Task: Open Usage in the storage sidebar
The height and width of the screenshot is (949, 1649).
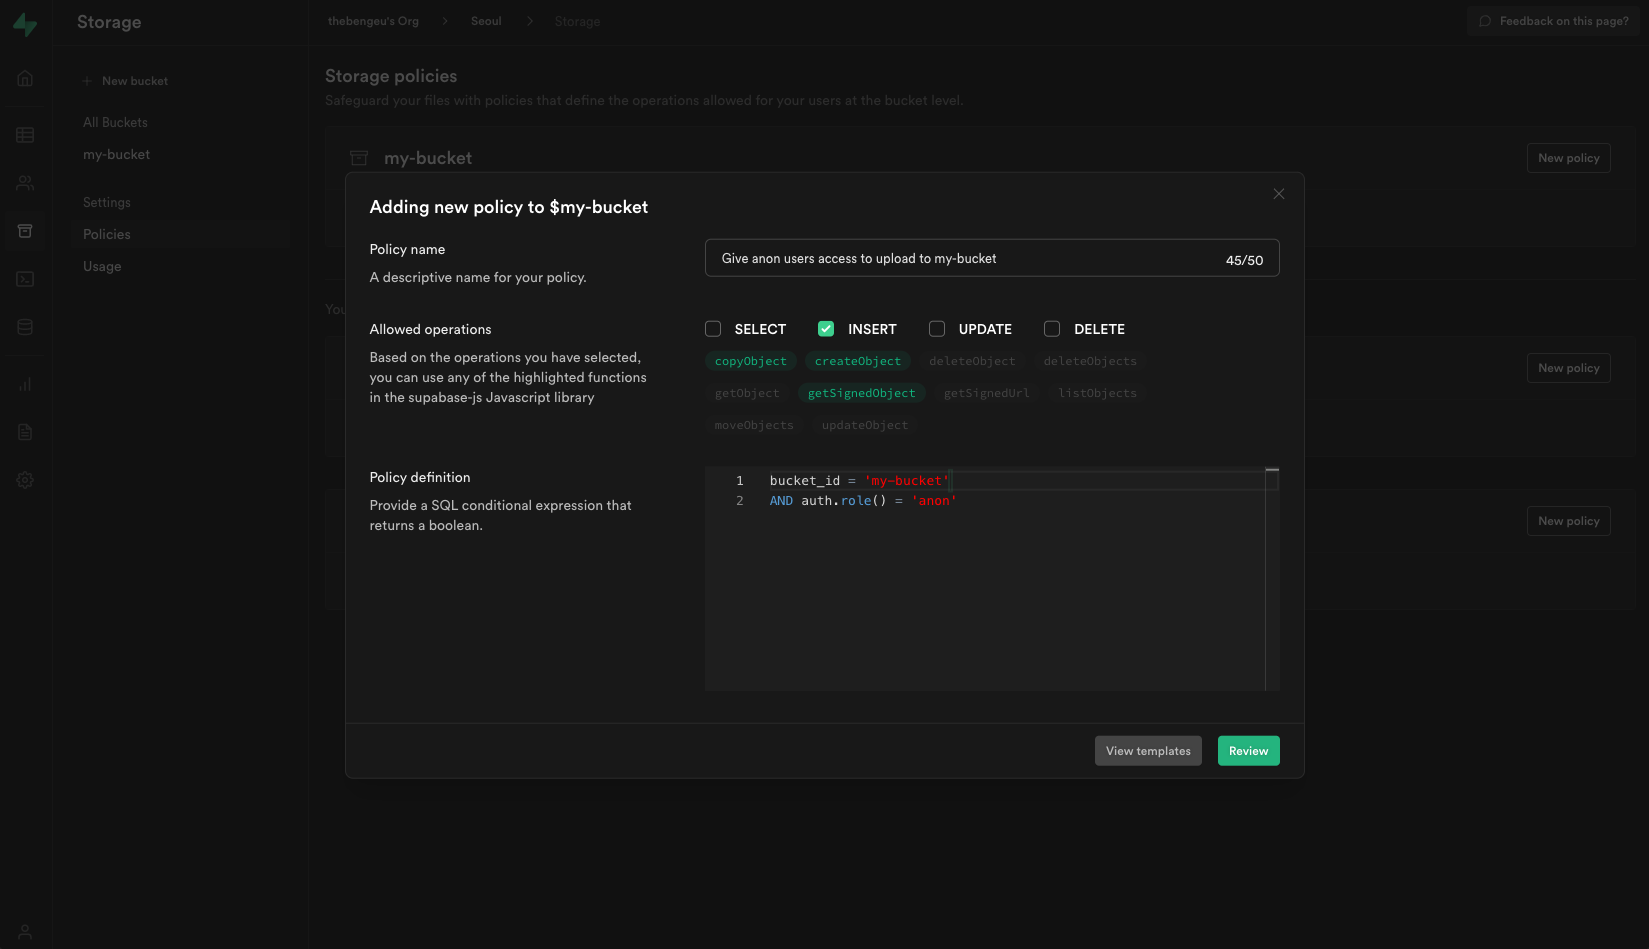Action: [x=102, y=266]
